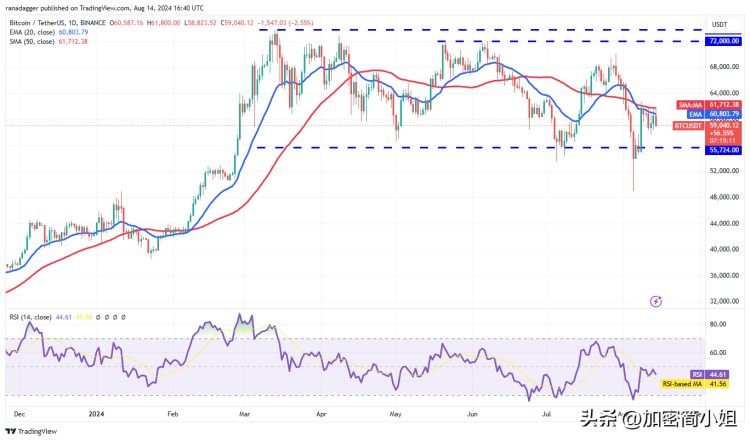Click the SMA (50, close) indicator legend

coord(48,42)
